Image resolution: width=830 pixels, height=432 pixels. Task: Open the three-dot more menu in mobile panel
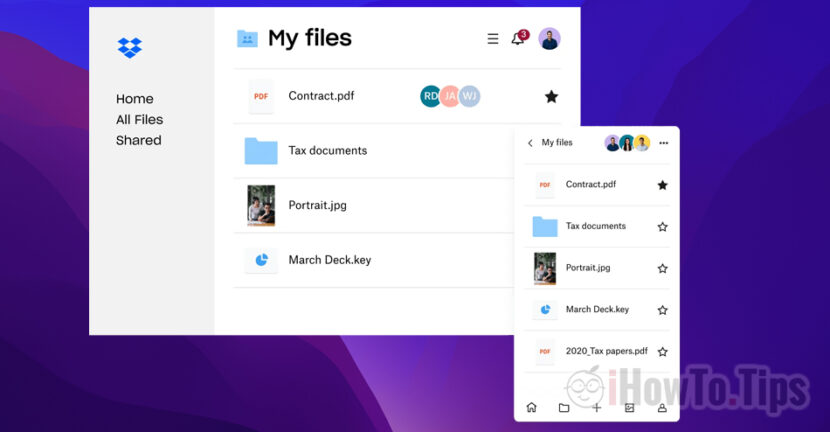click(x=663, y=143)
